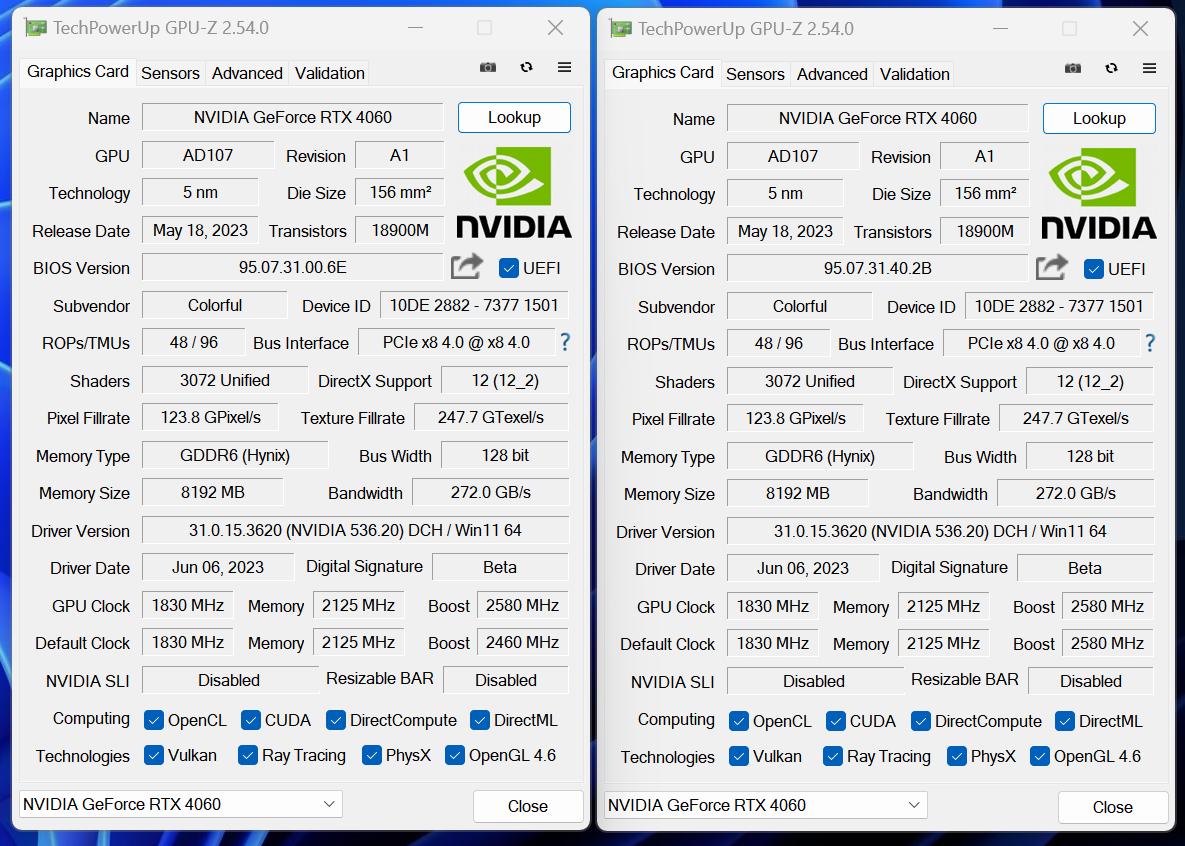Toggle OpenGL 4.6 checkbox in left window
The width and height of the screenshot is (1185, 846).
click(455, 755)
